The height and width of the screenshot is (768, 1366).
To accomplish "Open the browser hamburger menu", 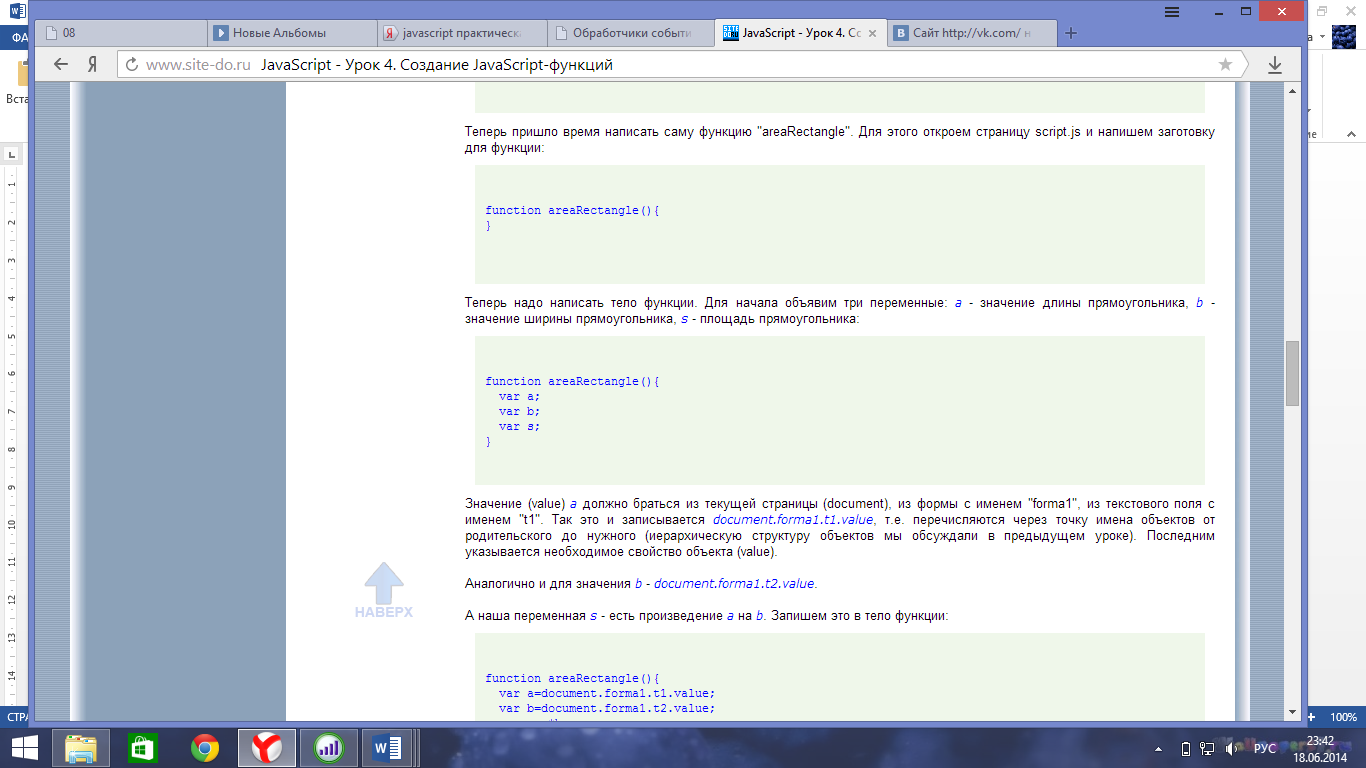I will pyautogui.click(x=1172, y=11).
